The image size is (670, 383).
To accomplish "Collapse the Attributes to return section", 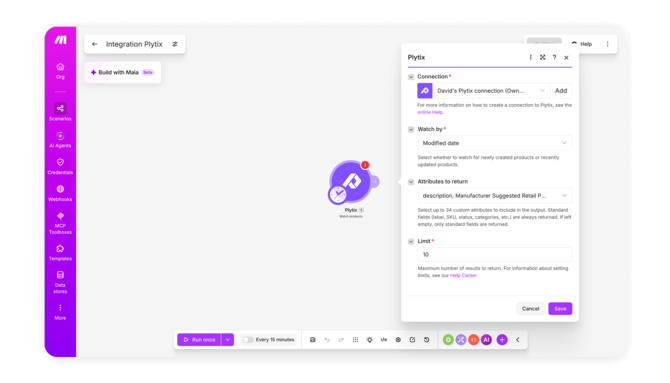I will (x=411, y=182).
